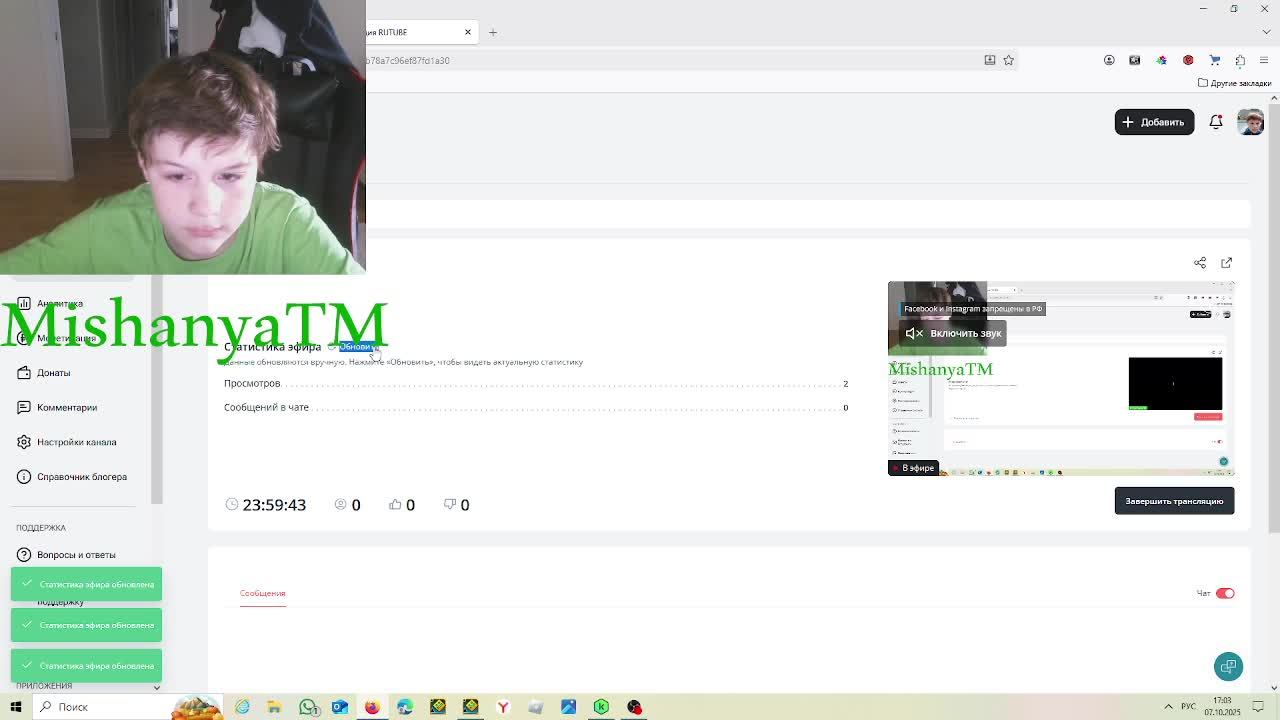Expand the hidden system tray icons
The height and width of the screenshot is (720, 1280).
(1168, 707)
